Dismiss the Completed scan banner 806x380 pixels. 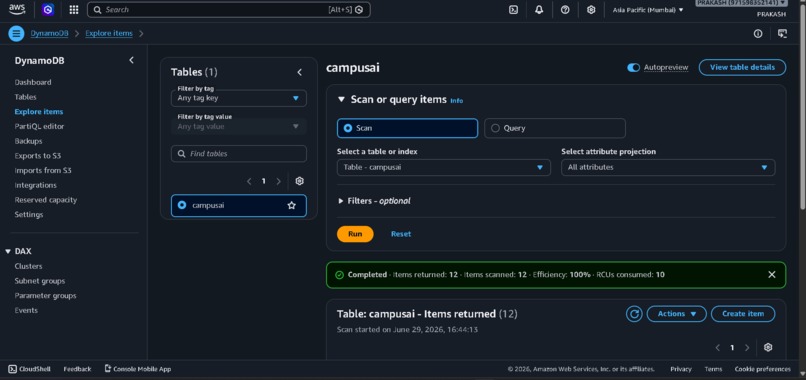[x=772, y=275]
